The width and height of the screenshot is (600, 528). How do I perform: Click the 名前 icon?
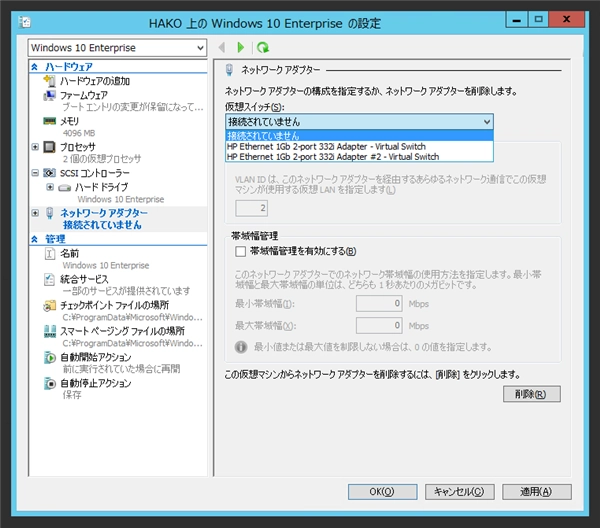50,253
